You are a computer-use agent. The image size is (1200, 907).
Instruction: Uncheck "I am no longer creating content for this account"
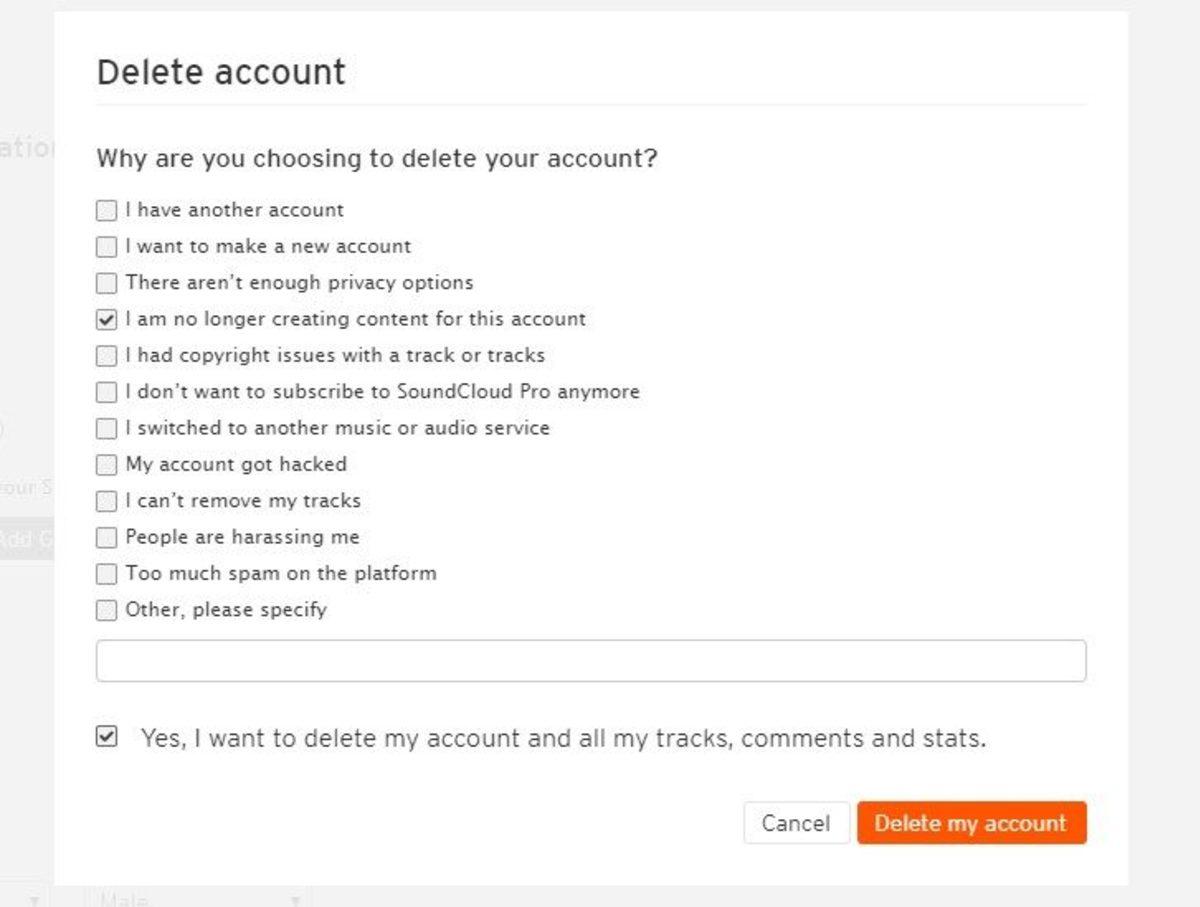coord(106,319)
